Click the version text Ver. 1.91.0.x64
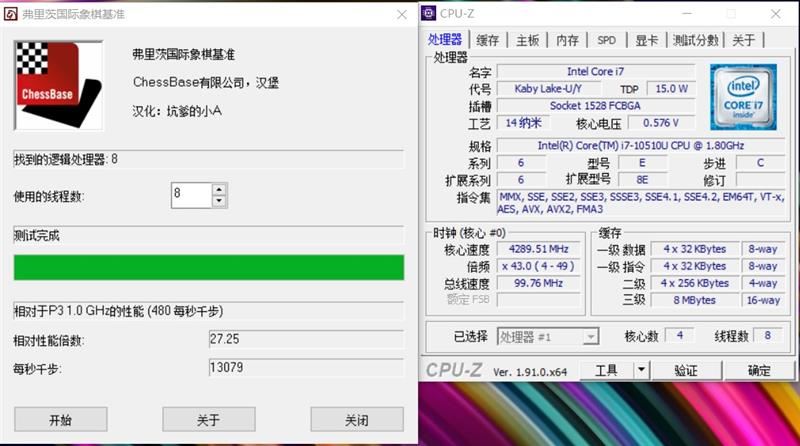Image resolution: width=800 pixels, height=446 pixels. pyautogui.click(x=530, y=372)
